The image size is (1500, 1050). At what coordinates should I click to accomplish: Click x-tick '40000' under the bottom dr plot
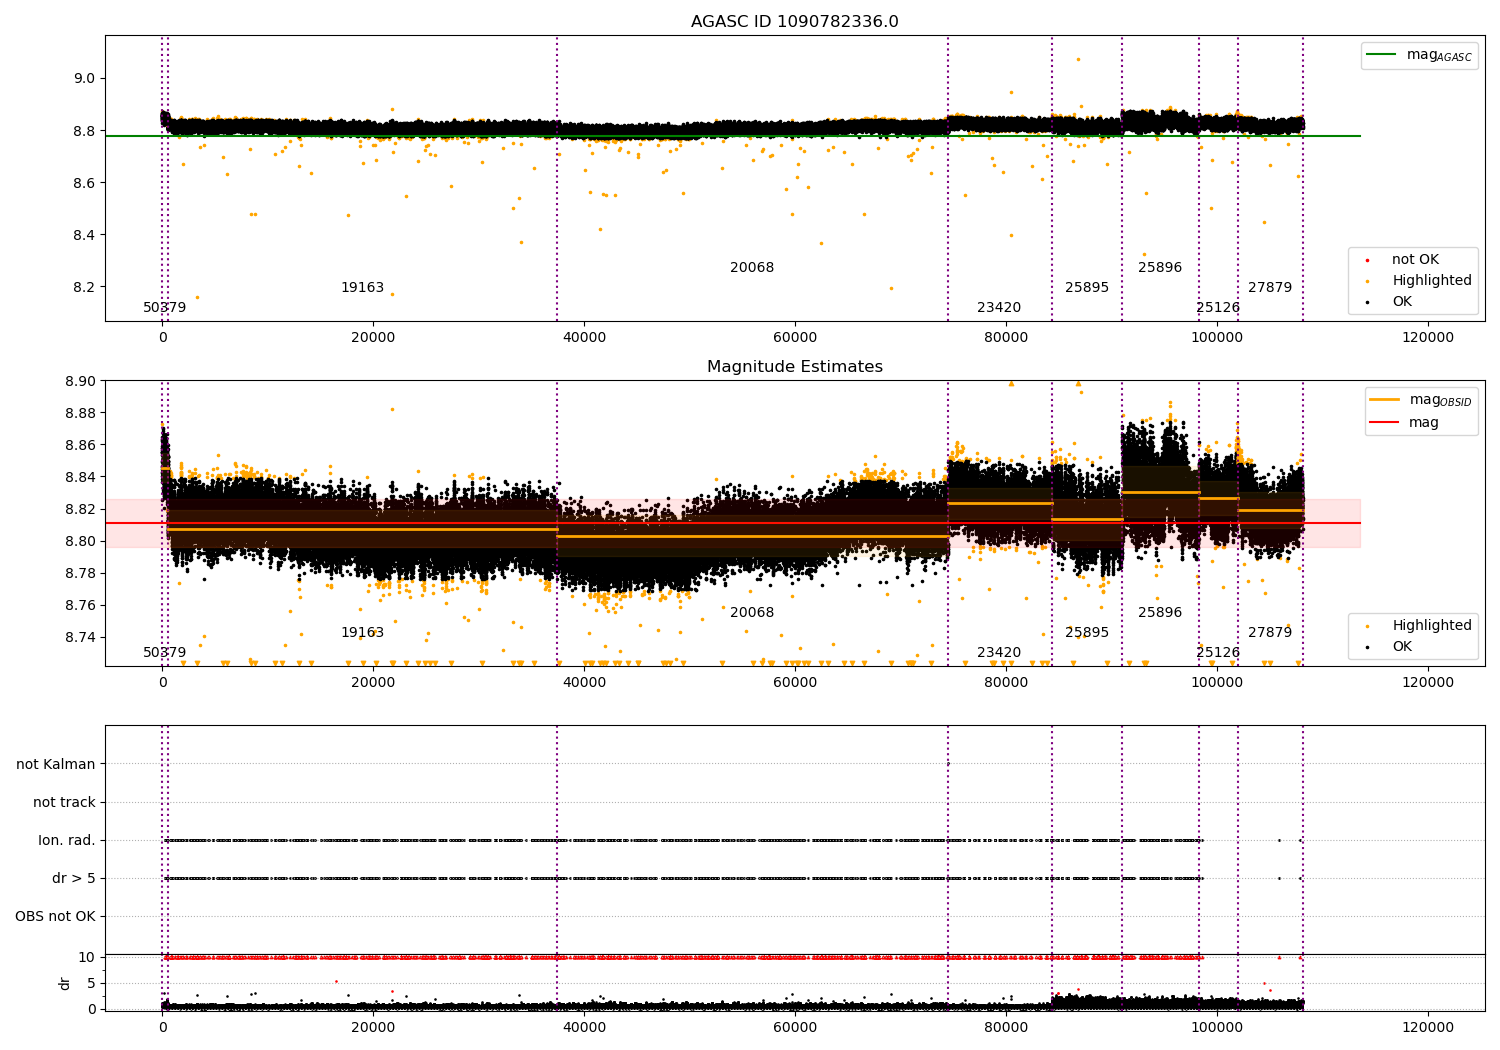click(584, 1027)
